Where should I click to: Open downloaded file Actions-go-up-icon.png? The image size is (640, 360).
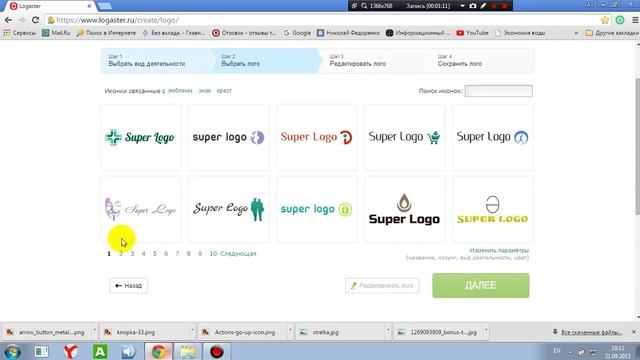pyautogui.click(x=244, y=332)
